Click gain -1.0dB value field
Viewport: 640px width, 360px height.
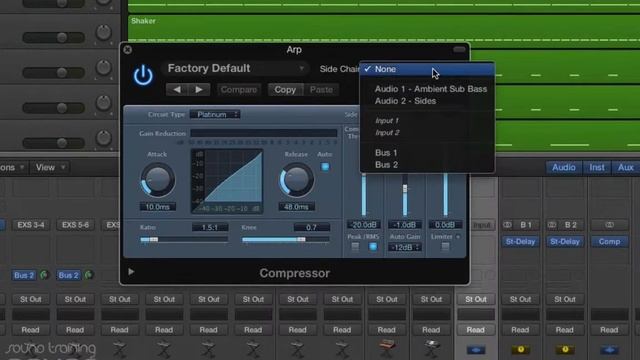(404, 225)
